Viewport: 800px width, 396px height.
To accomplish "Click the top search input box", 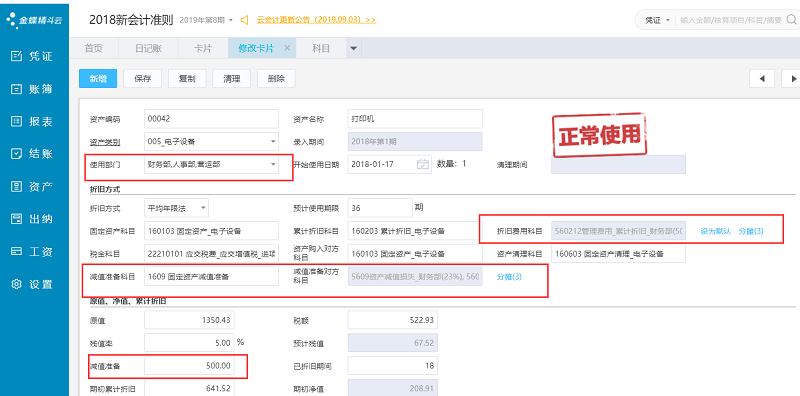I will (x=731, y=20).
